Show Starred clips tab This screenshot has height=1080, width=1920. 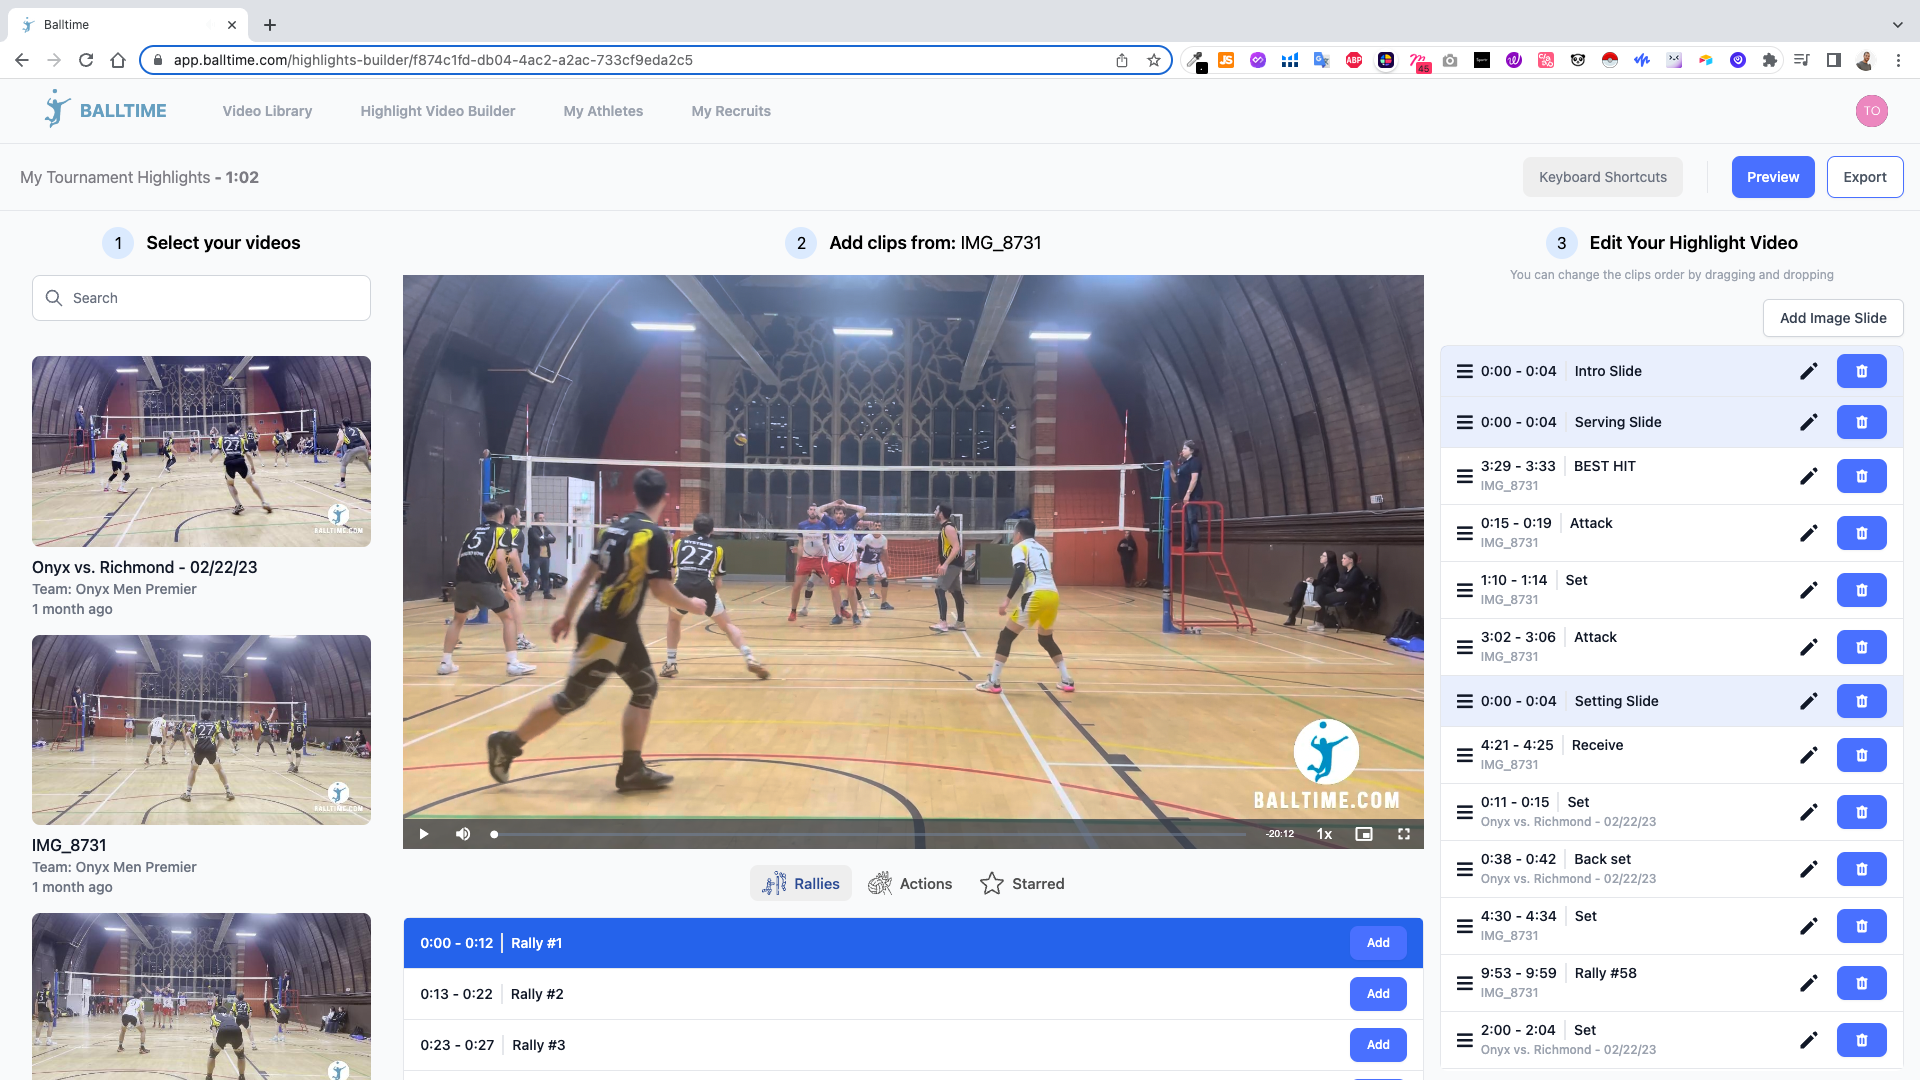[x=1022, y=884]
